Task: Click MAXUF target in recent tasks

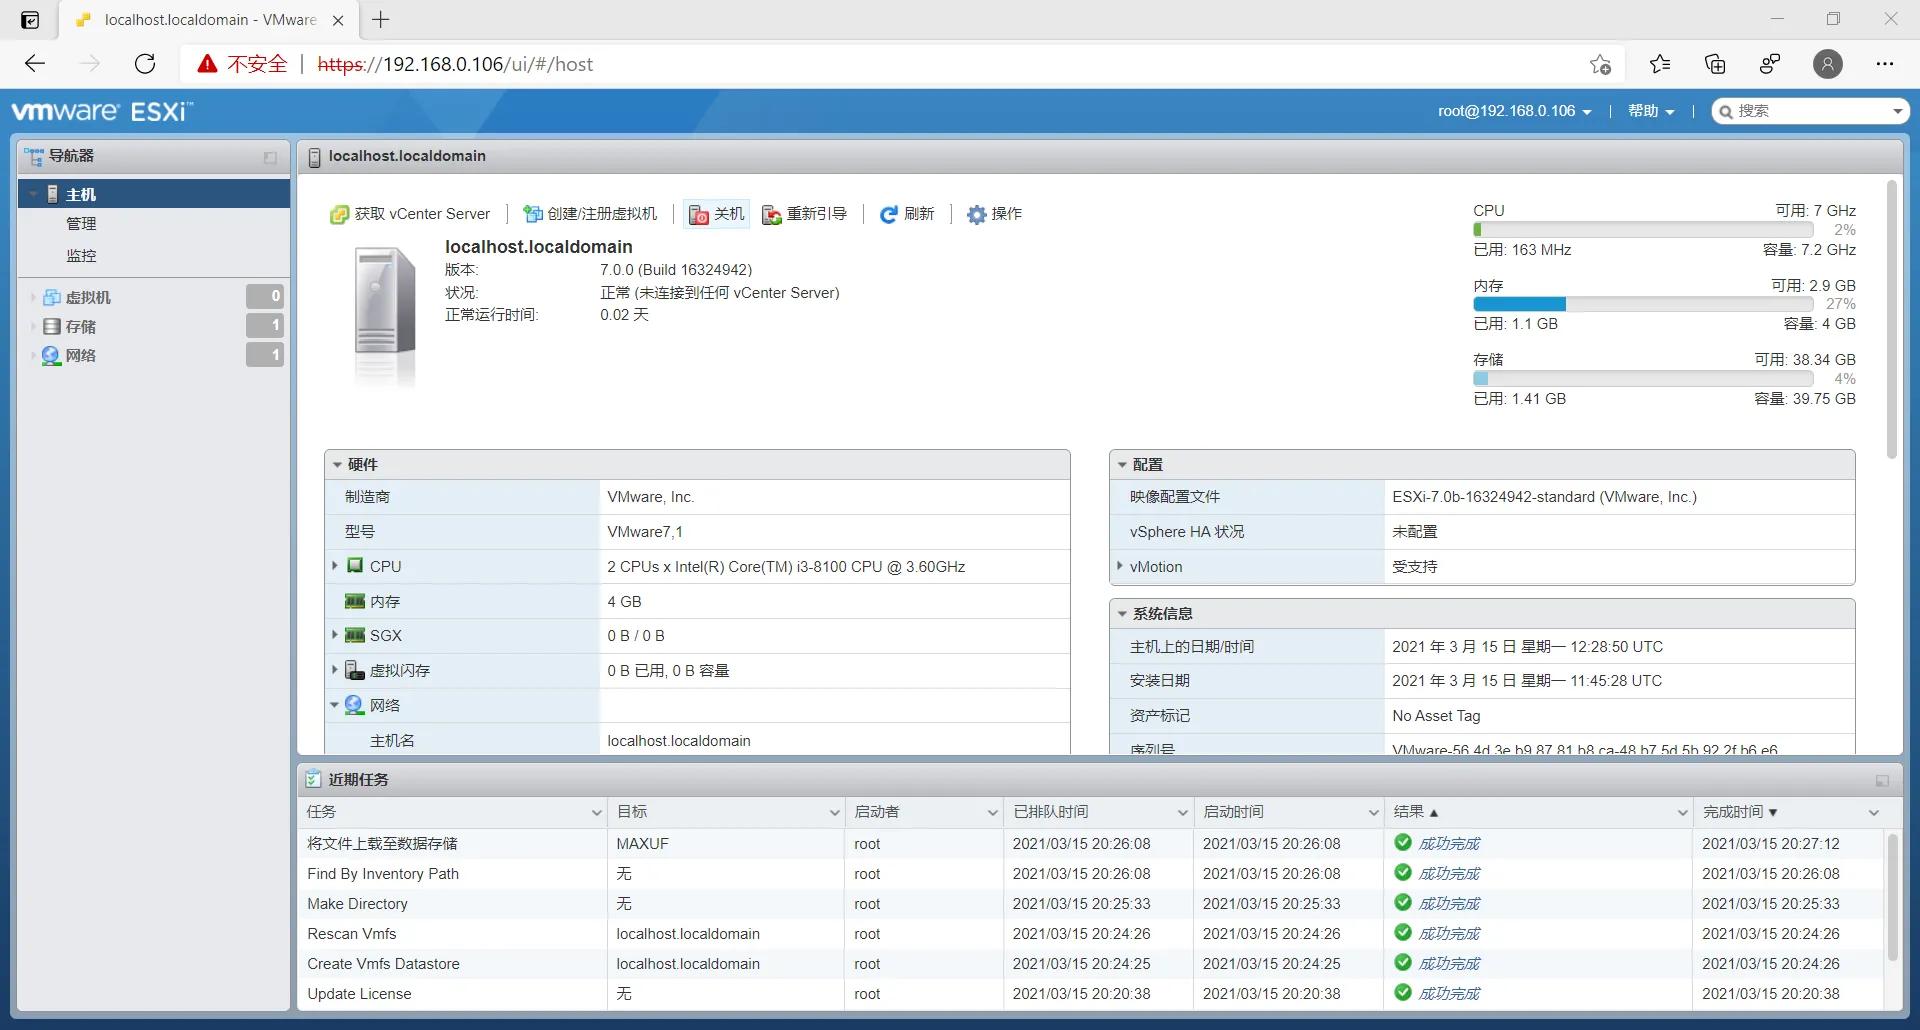Action: (x=642, y=844)
